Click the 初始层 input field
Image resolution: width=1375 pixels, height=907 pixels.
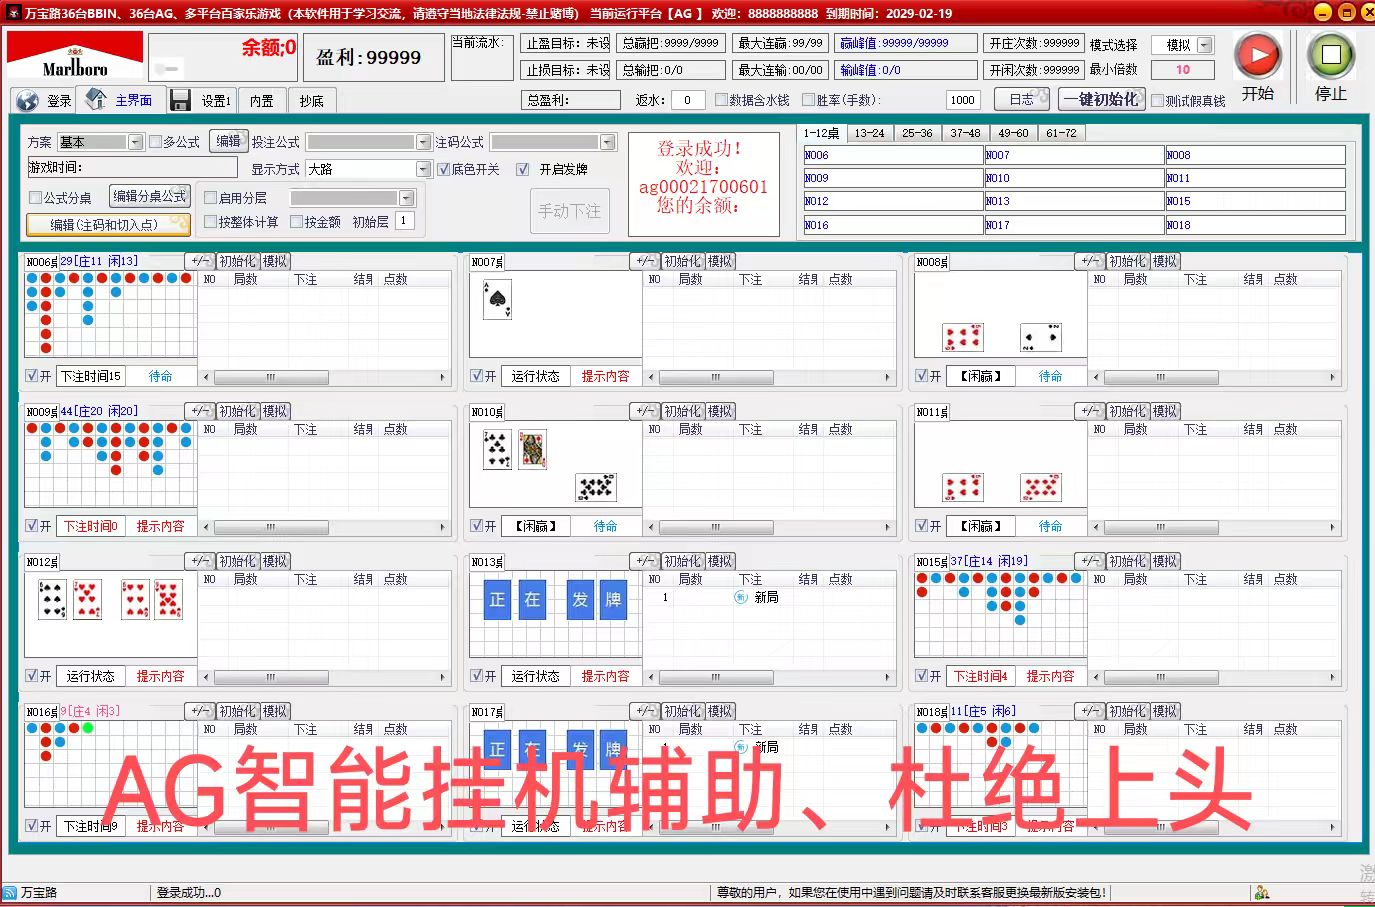click(x=405, y=221)
